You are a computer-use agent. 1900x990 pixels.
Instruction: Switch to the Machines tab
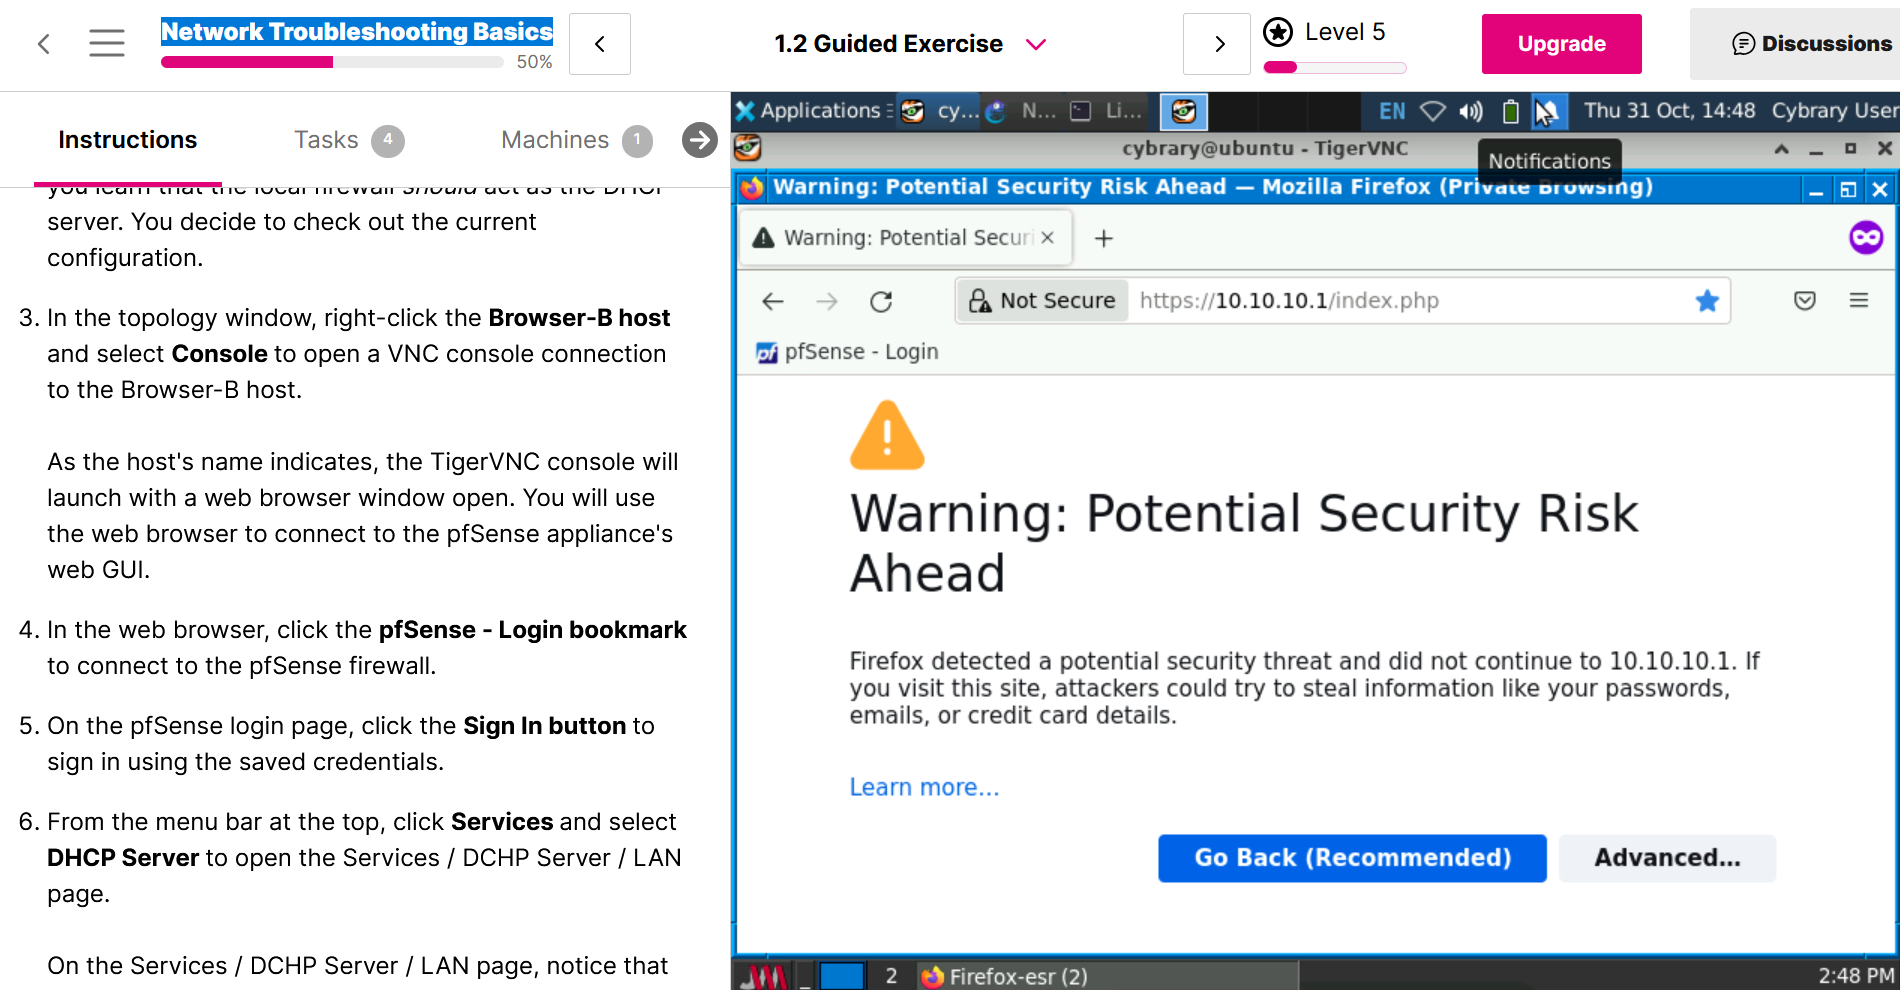tap(555, 140)
